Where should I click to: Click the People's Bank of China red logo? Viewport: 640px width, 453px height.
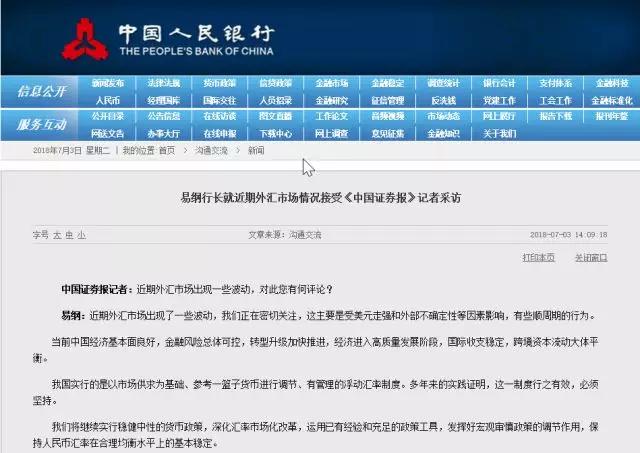pos(85,40)
